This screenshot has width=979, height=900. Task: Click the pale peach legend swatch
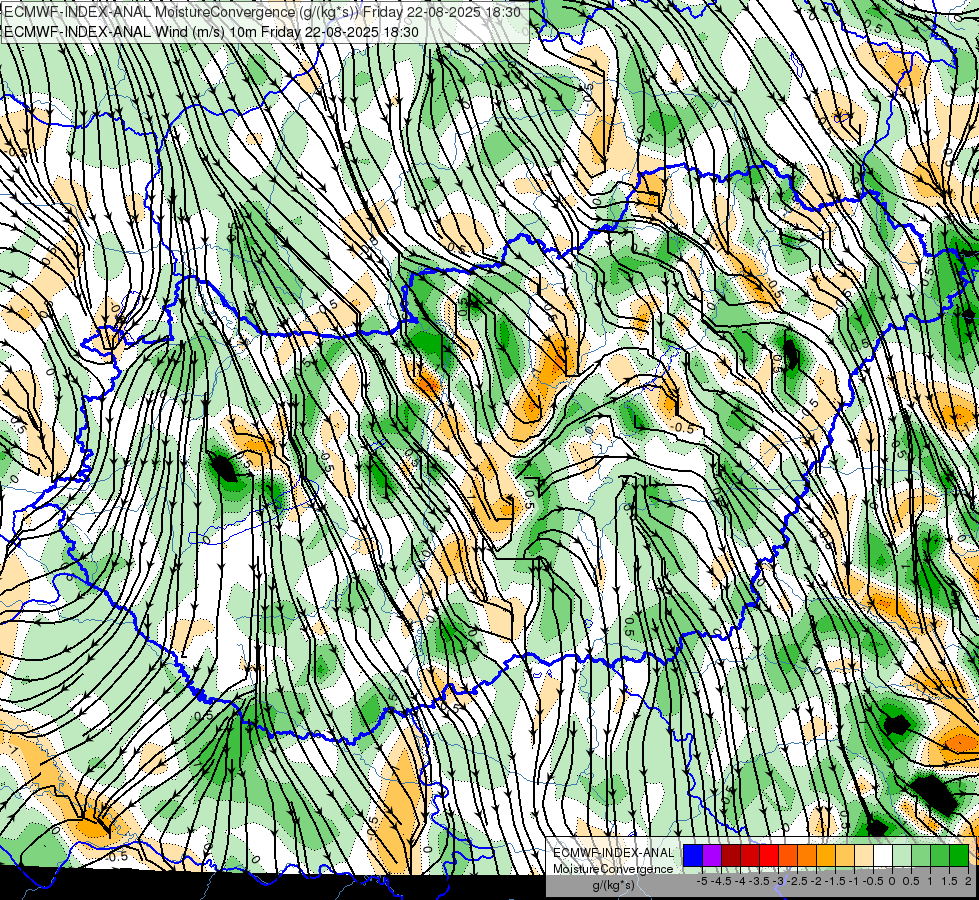[x=864, y=855]
